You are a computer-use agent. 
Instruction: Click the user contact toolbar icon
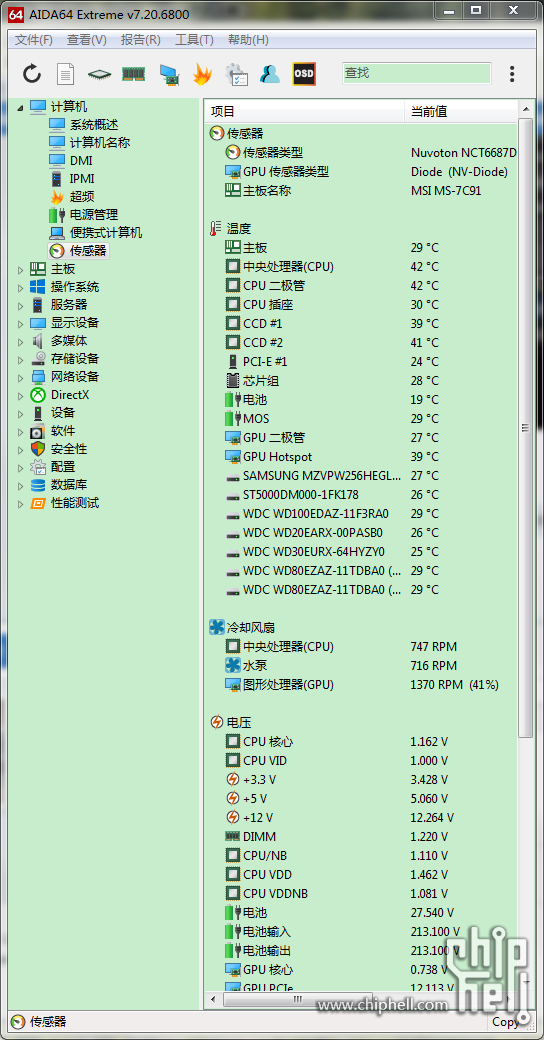coord(270,74)
